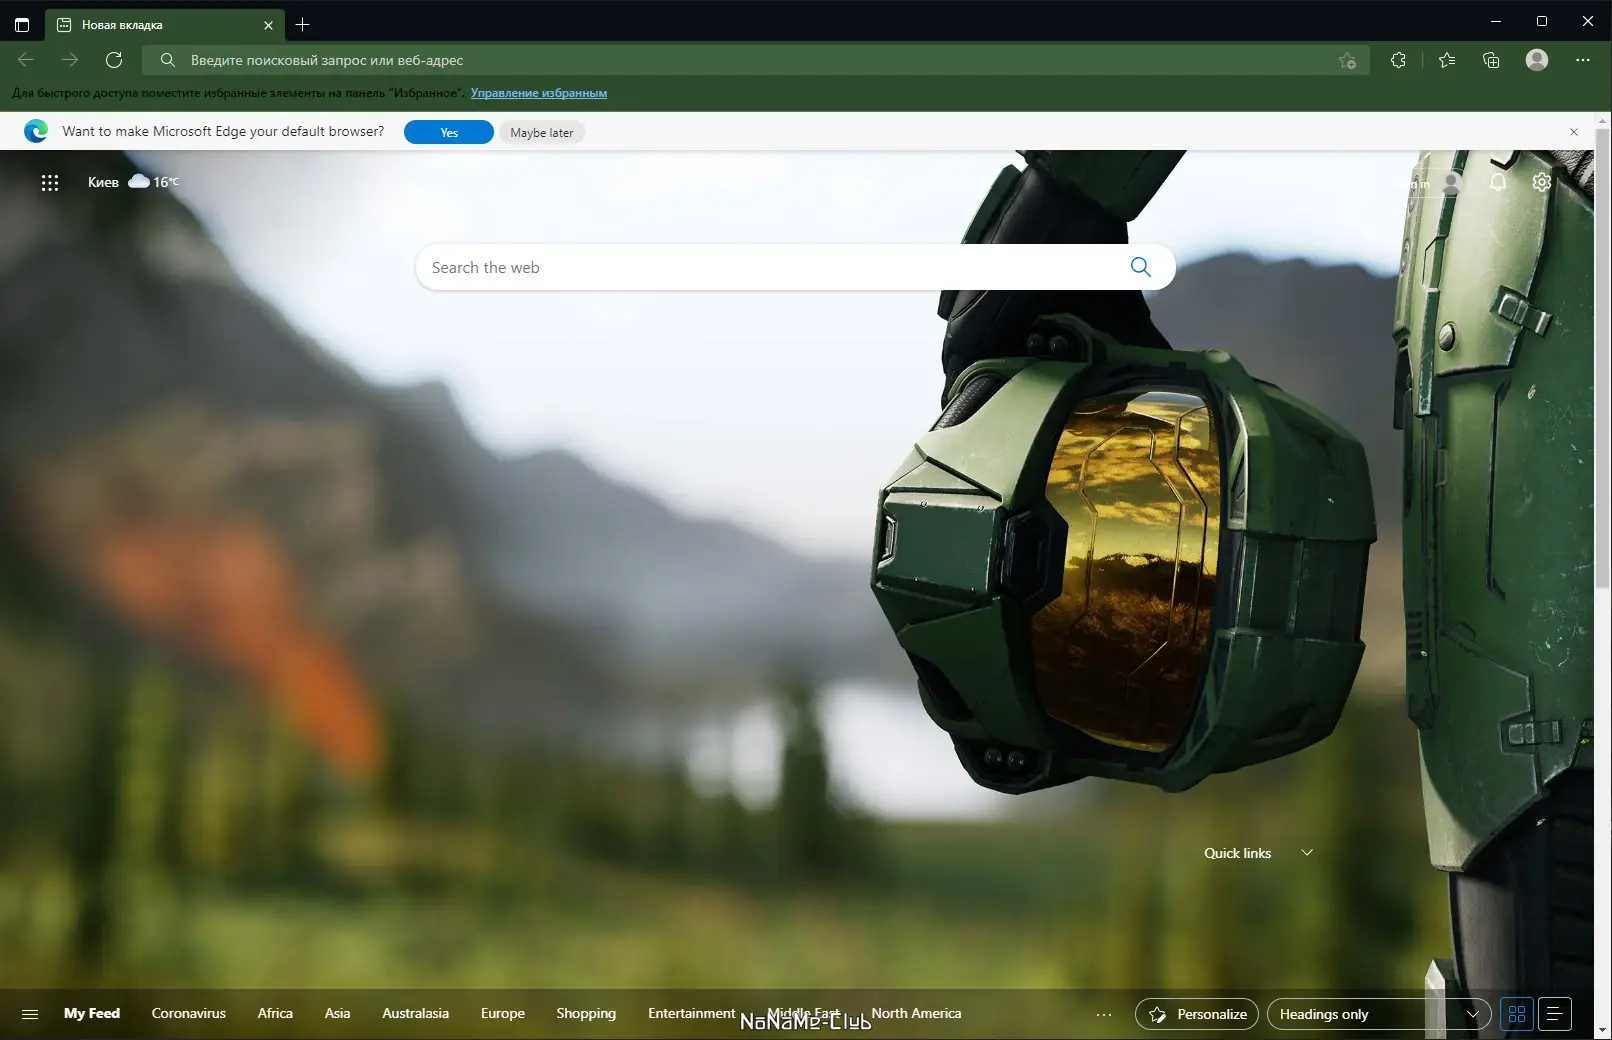1612x1040 pixels.
Task: Reload the page with refresh icon
Action: click(114, 60)
